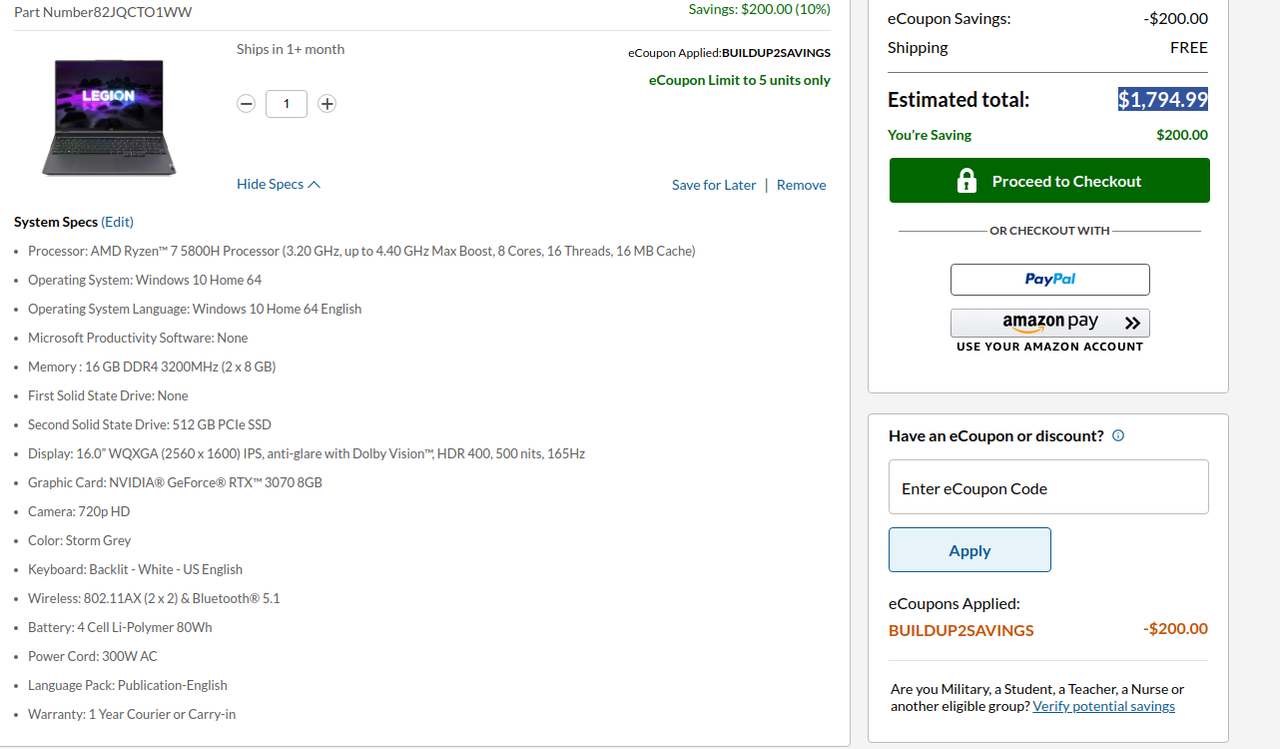Viewport: 1280px width, 749px height.
Task: Click eCoupon Limit to 5 units only text
Action: coord(740,80)
